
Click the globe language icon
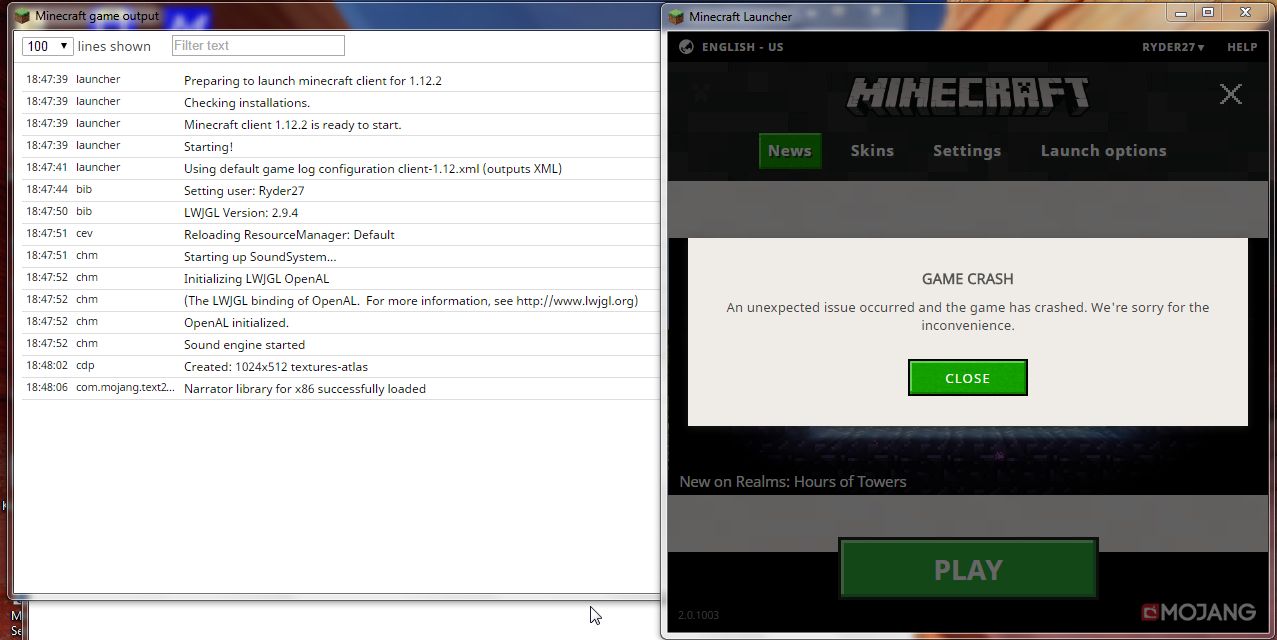pos(686,47)
